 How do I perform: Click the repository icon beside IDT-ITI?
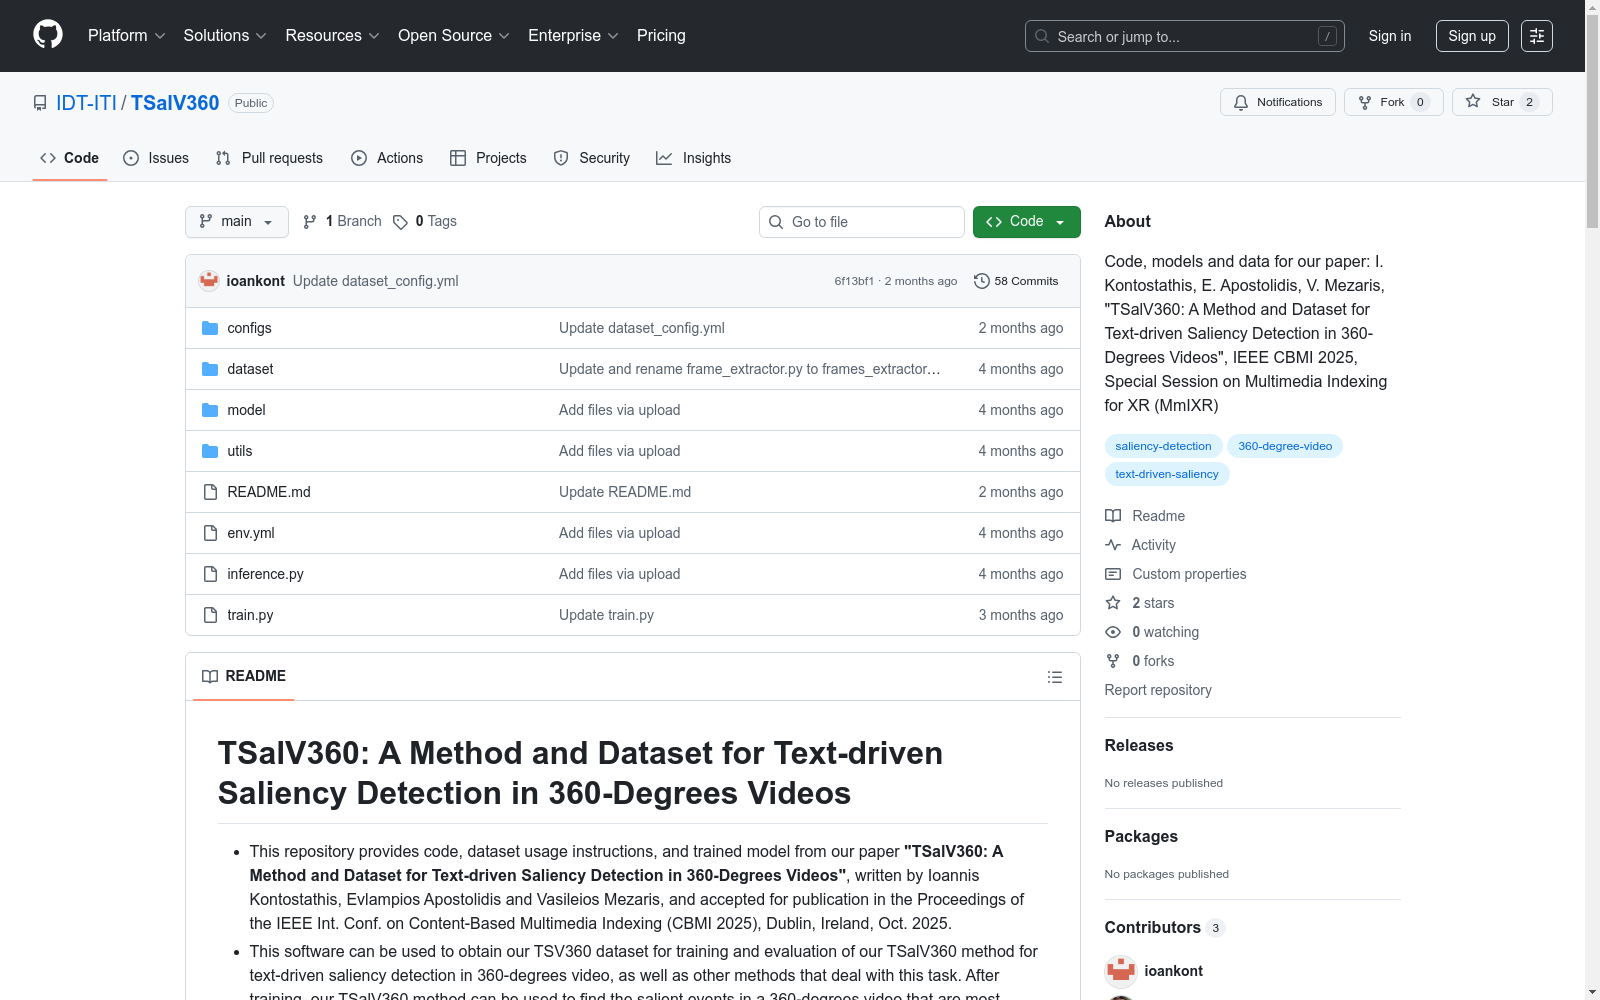40,103
